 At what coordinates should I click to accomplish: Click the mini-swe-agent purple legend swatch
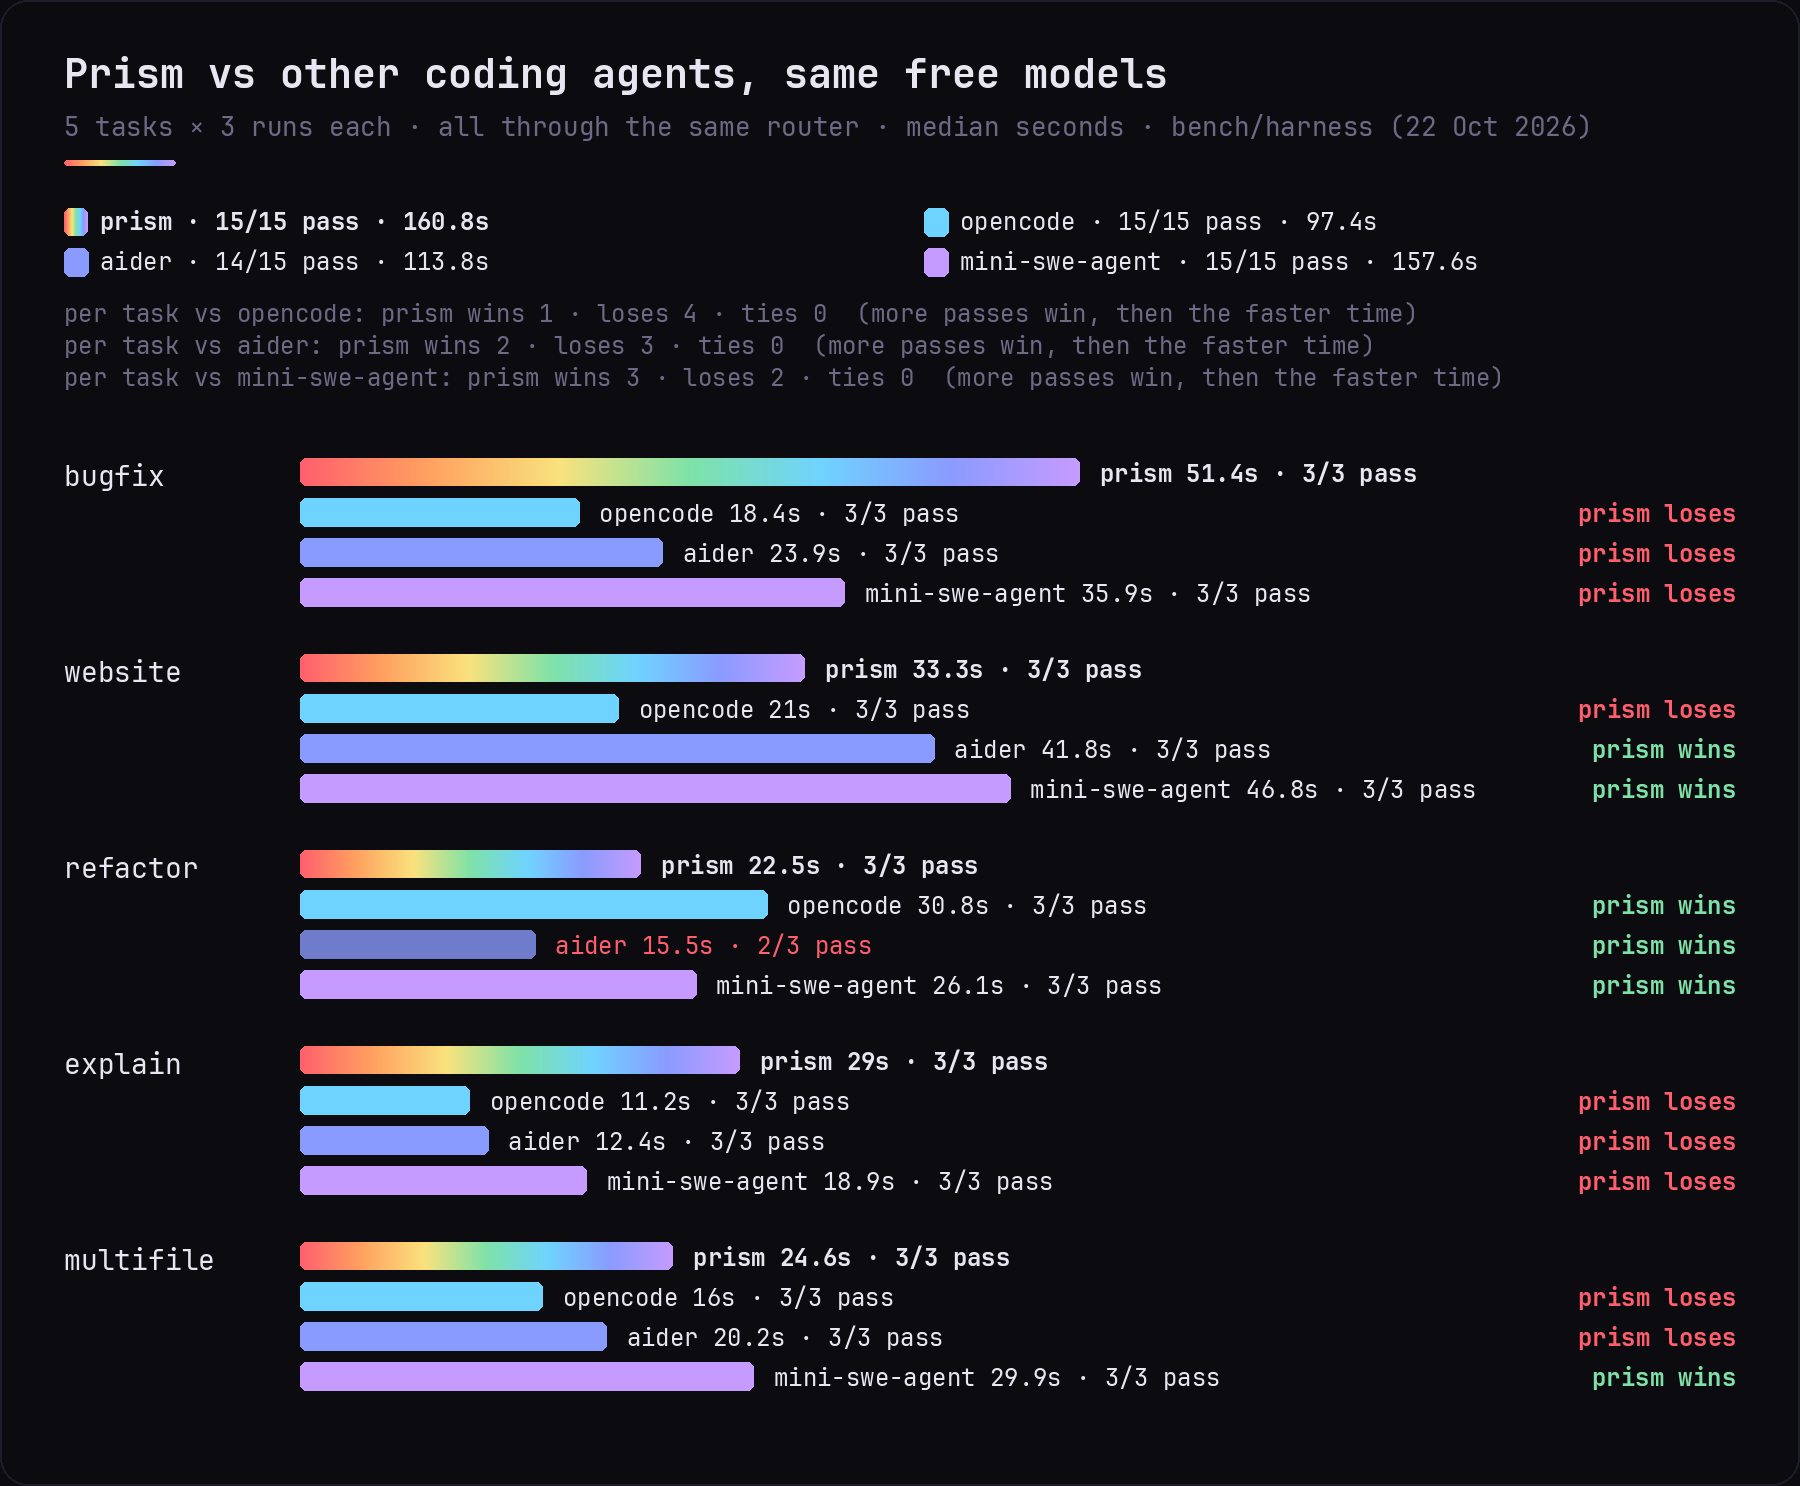pyautogui.click(x=936, y=262)
